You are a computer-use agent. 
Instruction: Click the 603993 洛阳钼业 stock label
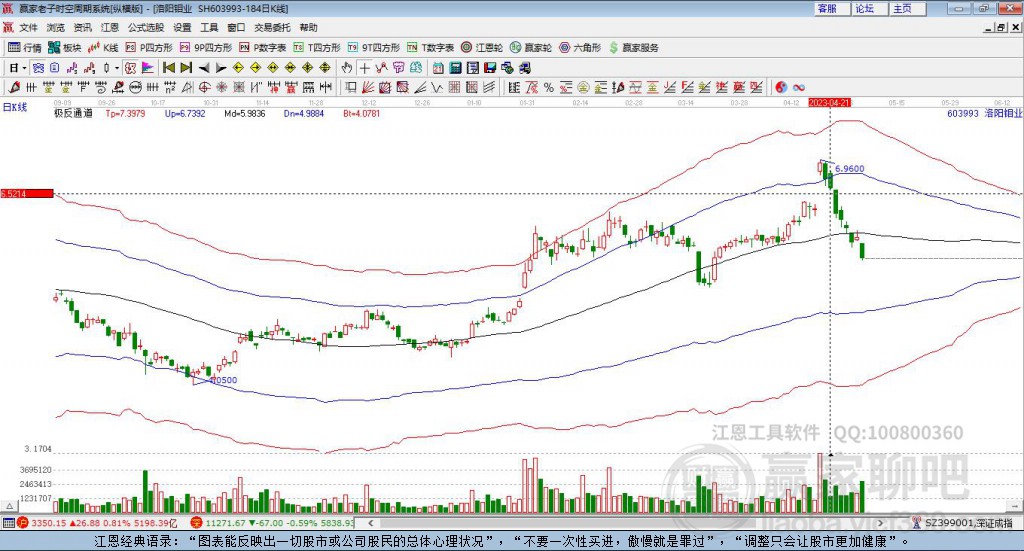point(984,113)
